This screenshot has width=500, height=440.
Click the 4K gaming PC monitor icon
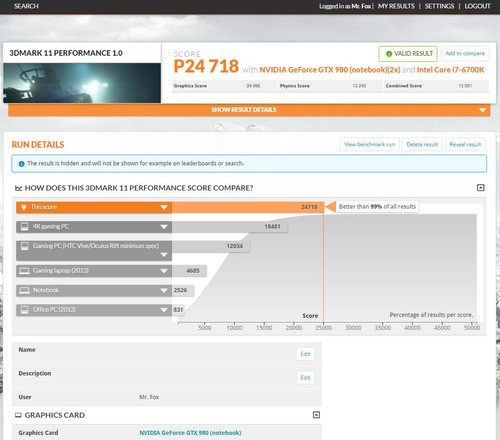24,227
